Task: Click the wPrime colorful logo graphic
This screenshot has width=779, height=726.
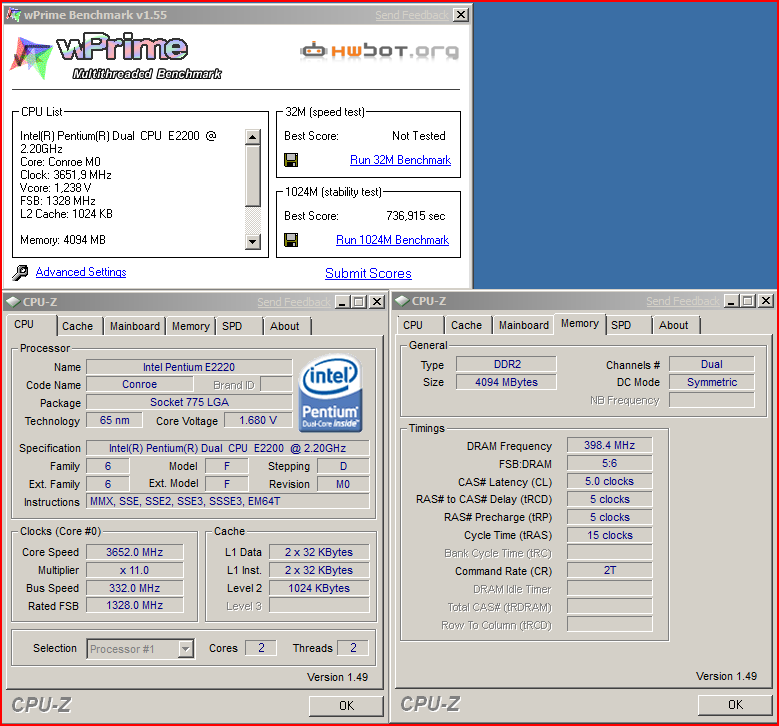Action: pos(31,57)
